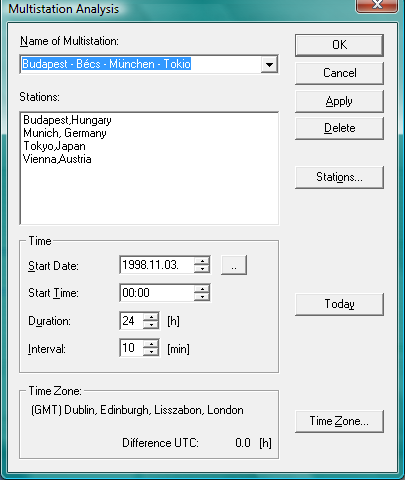
Task: Open the Time Zone... settings
Action: (x=339, y=421)
